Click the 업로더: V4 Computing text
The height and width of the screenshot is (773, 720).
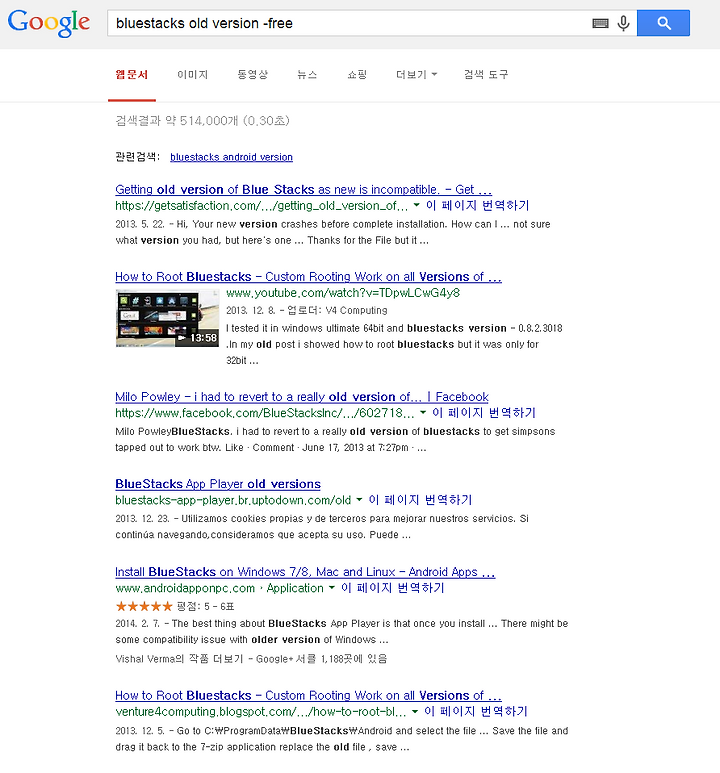point(337,311)
